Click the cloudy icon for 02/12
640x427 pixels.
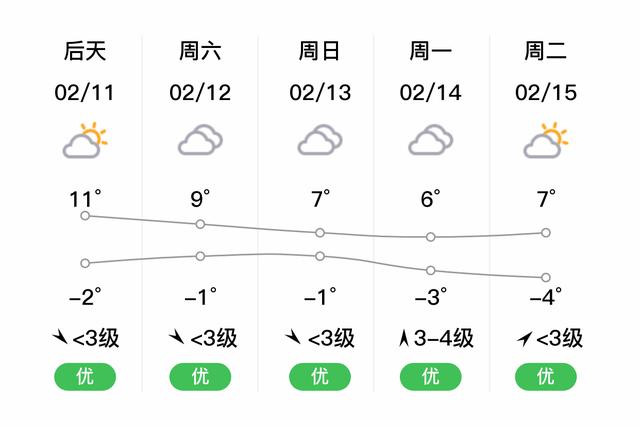200,140
